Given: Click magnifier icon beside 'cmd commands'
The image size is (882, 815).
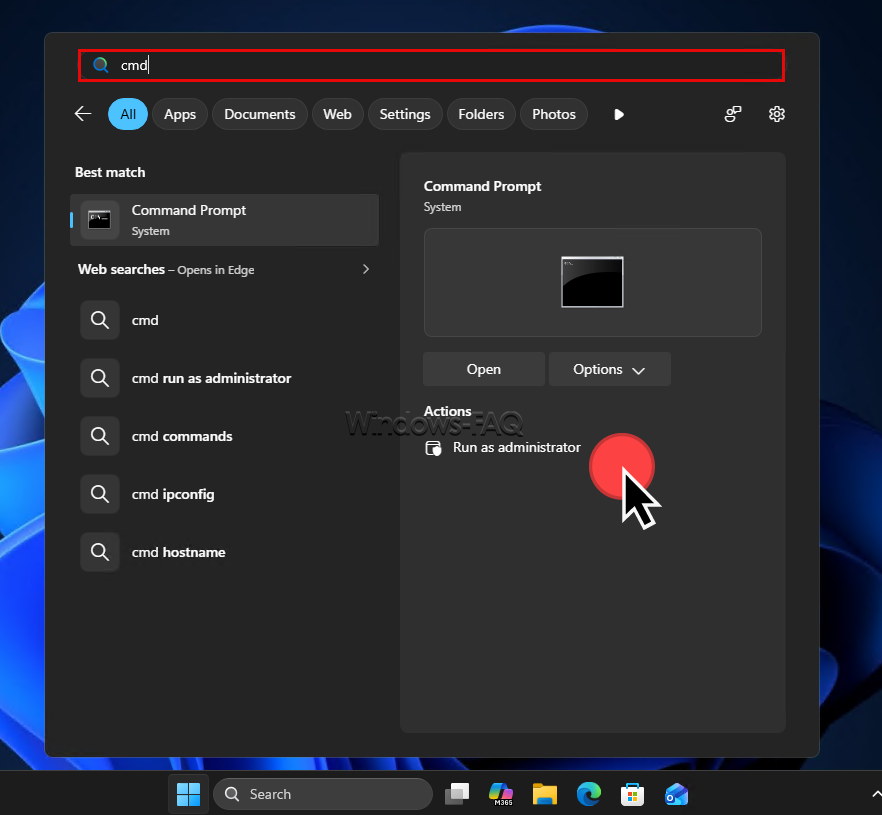Looking at the screenshot, I should point(100,436).
